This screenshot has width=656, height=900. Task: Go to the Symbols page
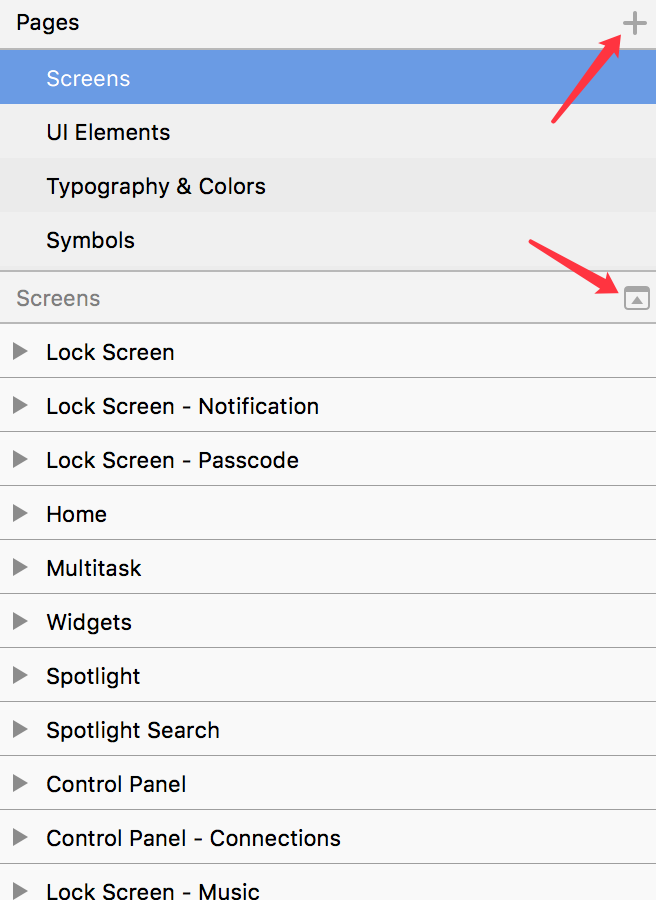(328, 239)
